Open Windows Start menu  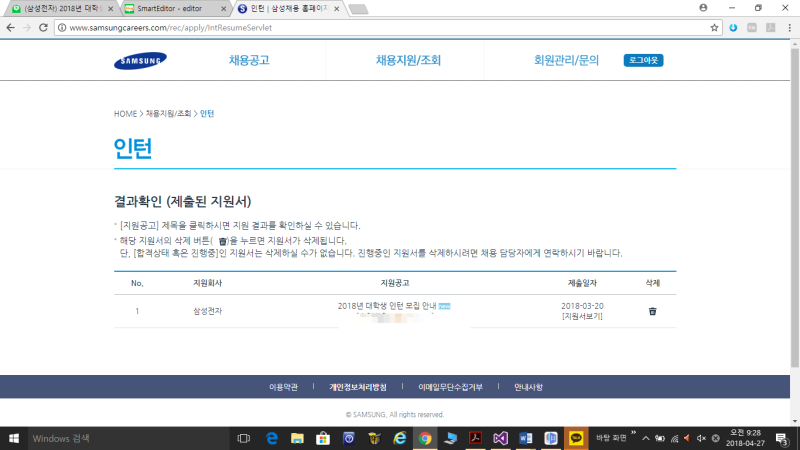tap(14, 438)
